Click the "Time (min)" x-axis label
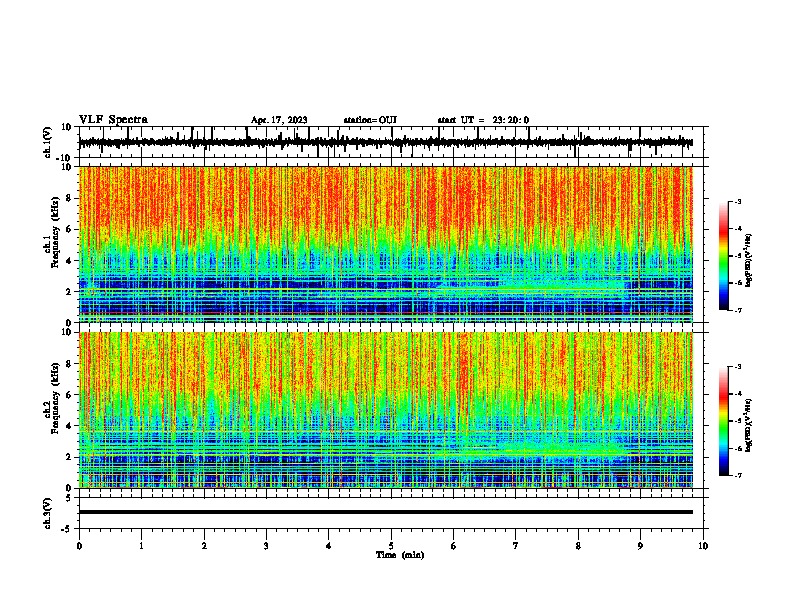 tap(400, 555)
